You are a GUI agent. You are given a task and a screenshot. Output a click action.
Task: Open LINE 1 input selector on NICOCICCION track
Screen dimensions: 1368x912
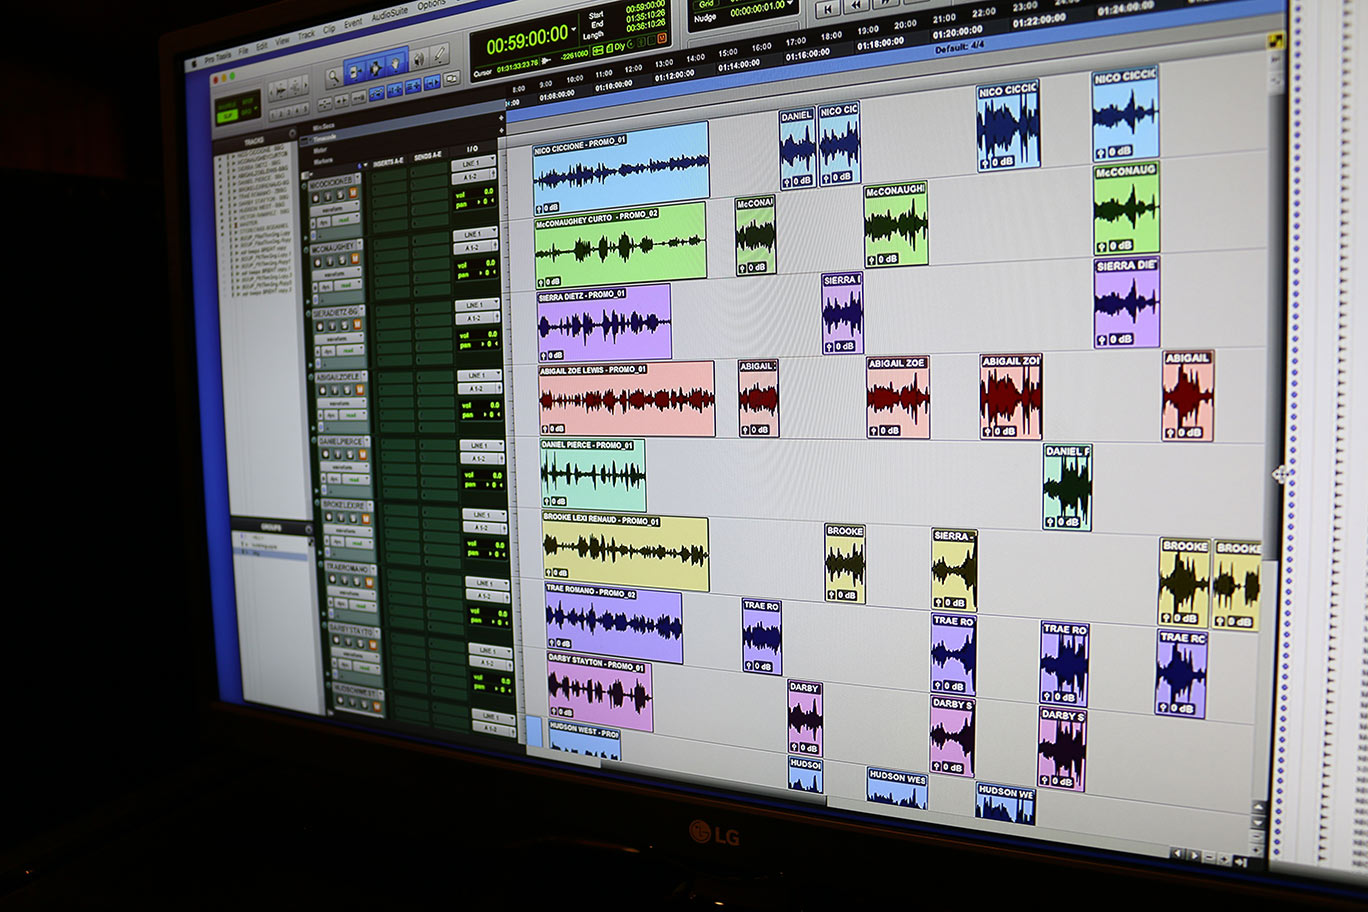[473, 163]
